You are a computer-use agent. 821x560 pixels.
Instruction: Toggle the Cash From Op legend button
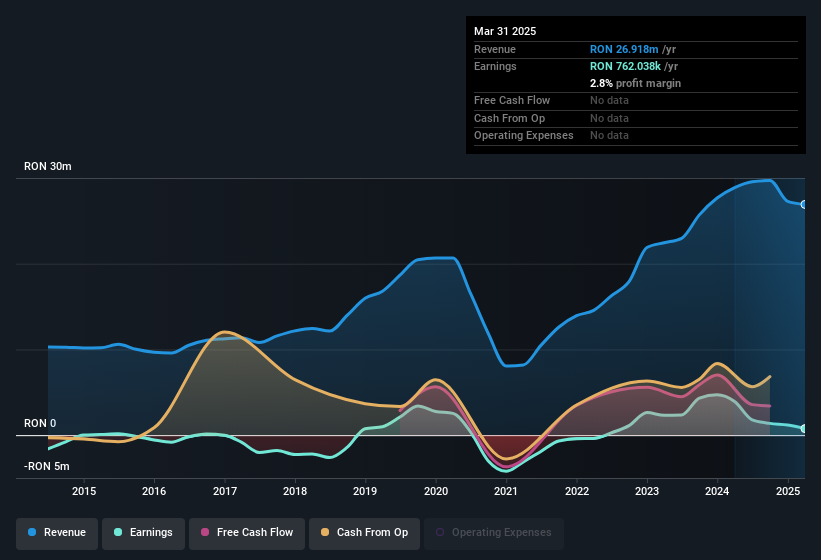tap(364, 533)
